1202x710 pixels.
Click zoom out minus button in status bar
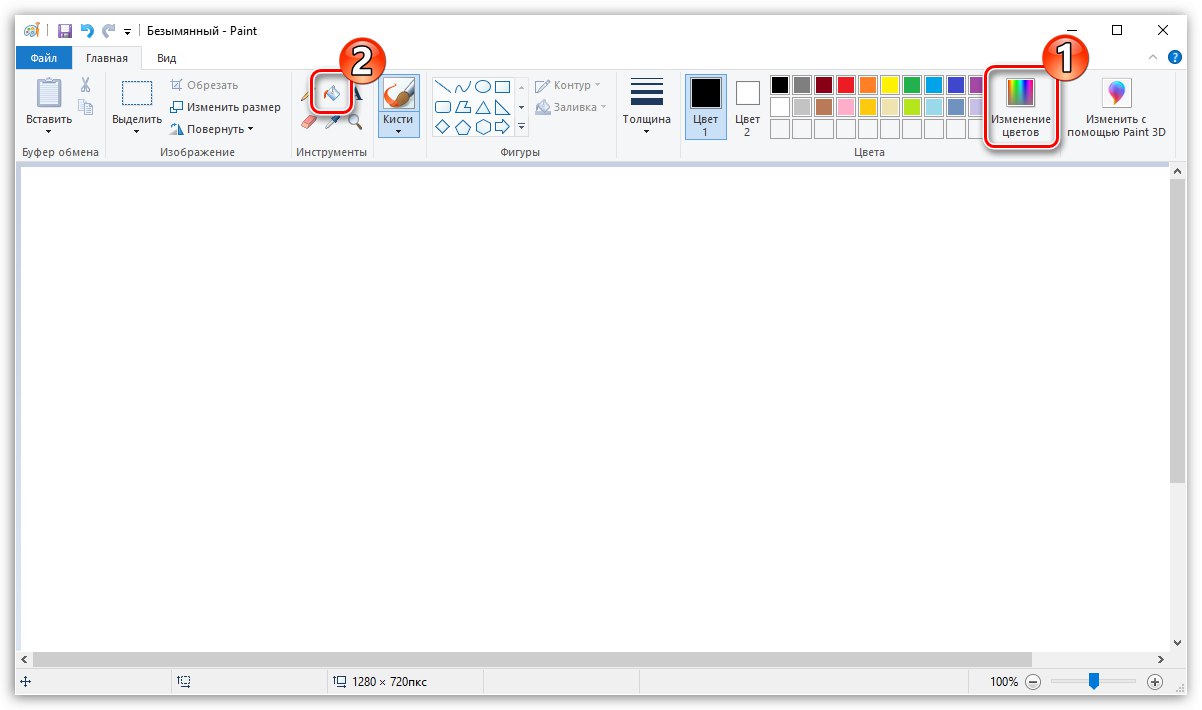pyautogui.click(x=1033, y=682)
